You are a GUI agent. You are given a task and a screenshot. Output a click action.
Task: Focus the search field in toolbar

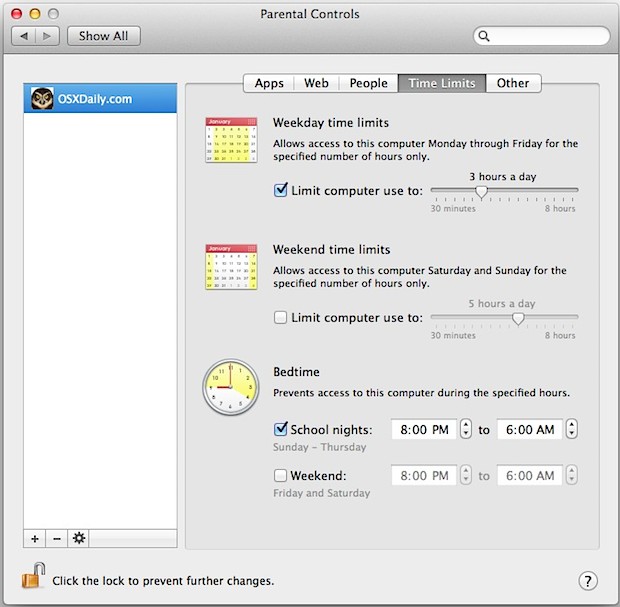(x=541, y=36)
